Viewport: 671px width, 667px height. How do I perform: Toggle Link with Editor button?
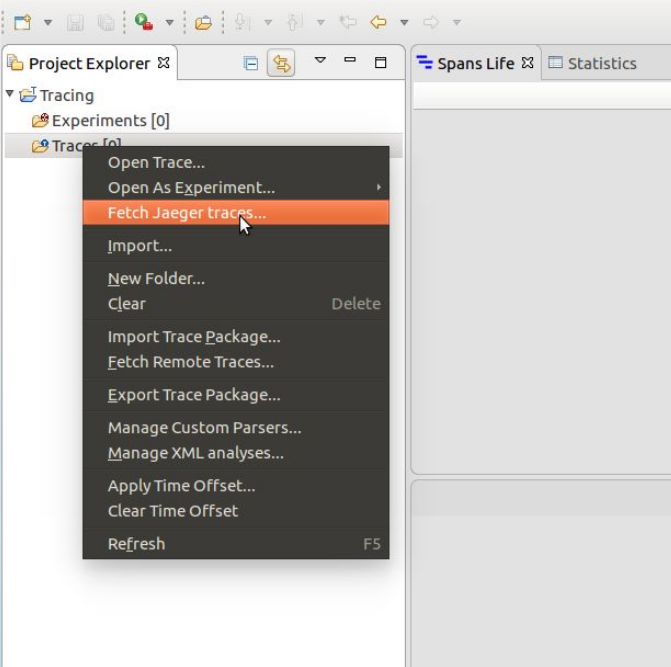point(281,63)
